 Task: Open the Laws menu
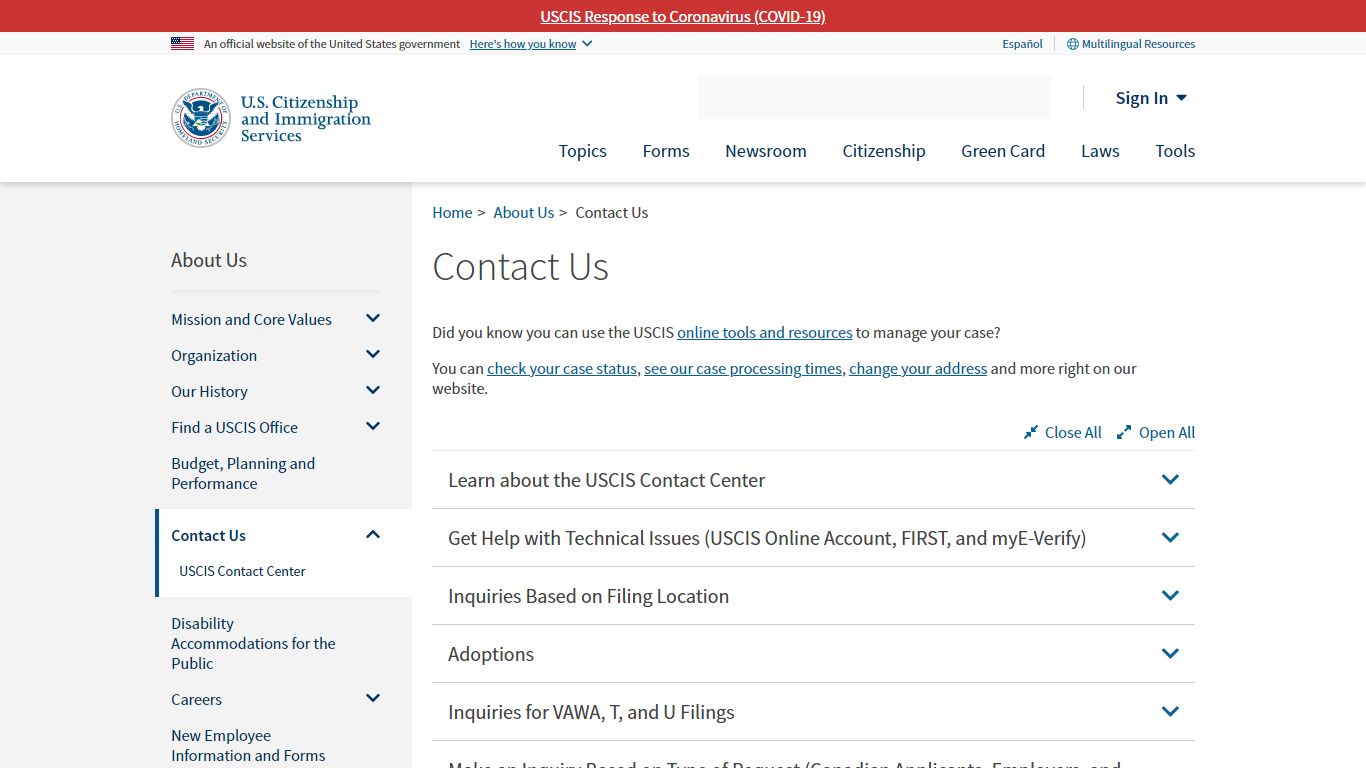(x=1100, y=151)
